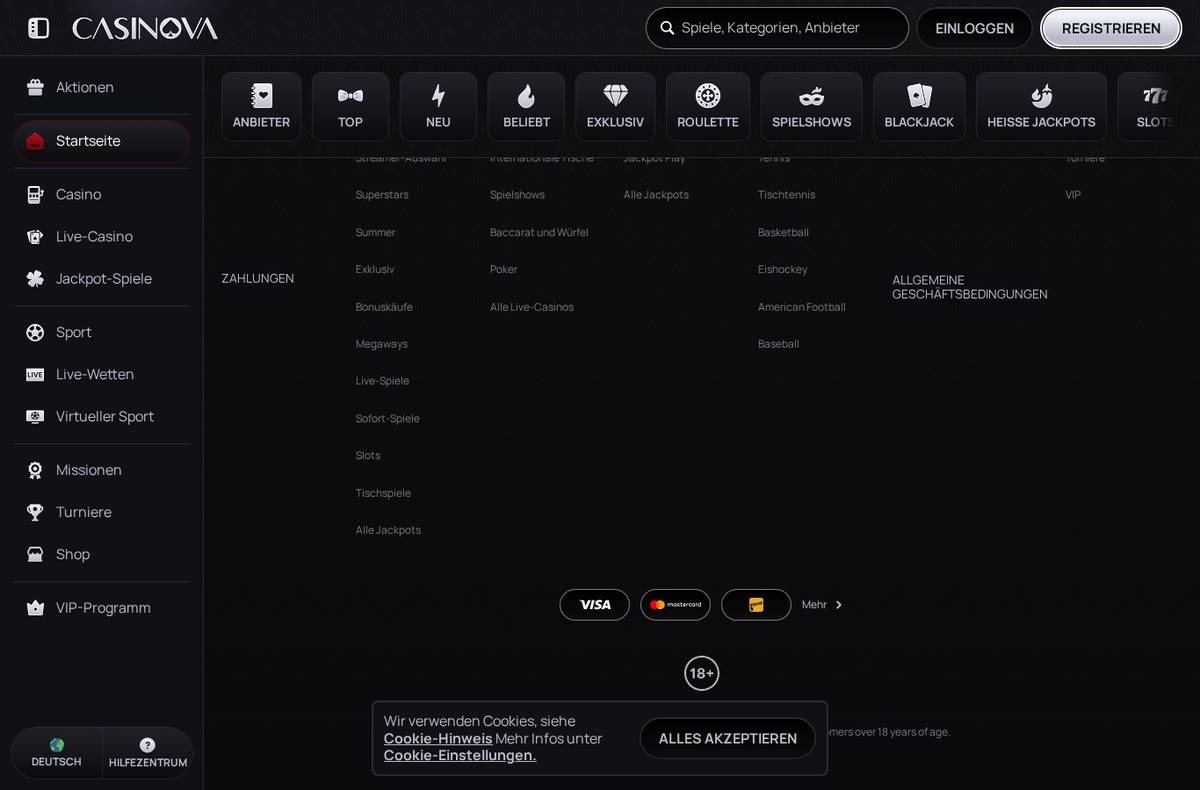The height and width of the screenshot is (790, 1200).
Task: Click the Megaways footer link
Action: (x=382, y=344)
